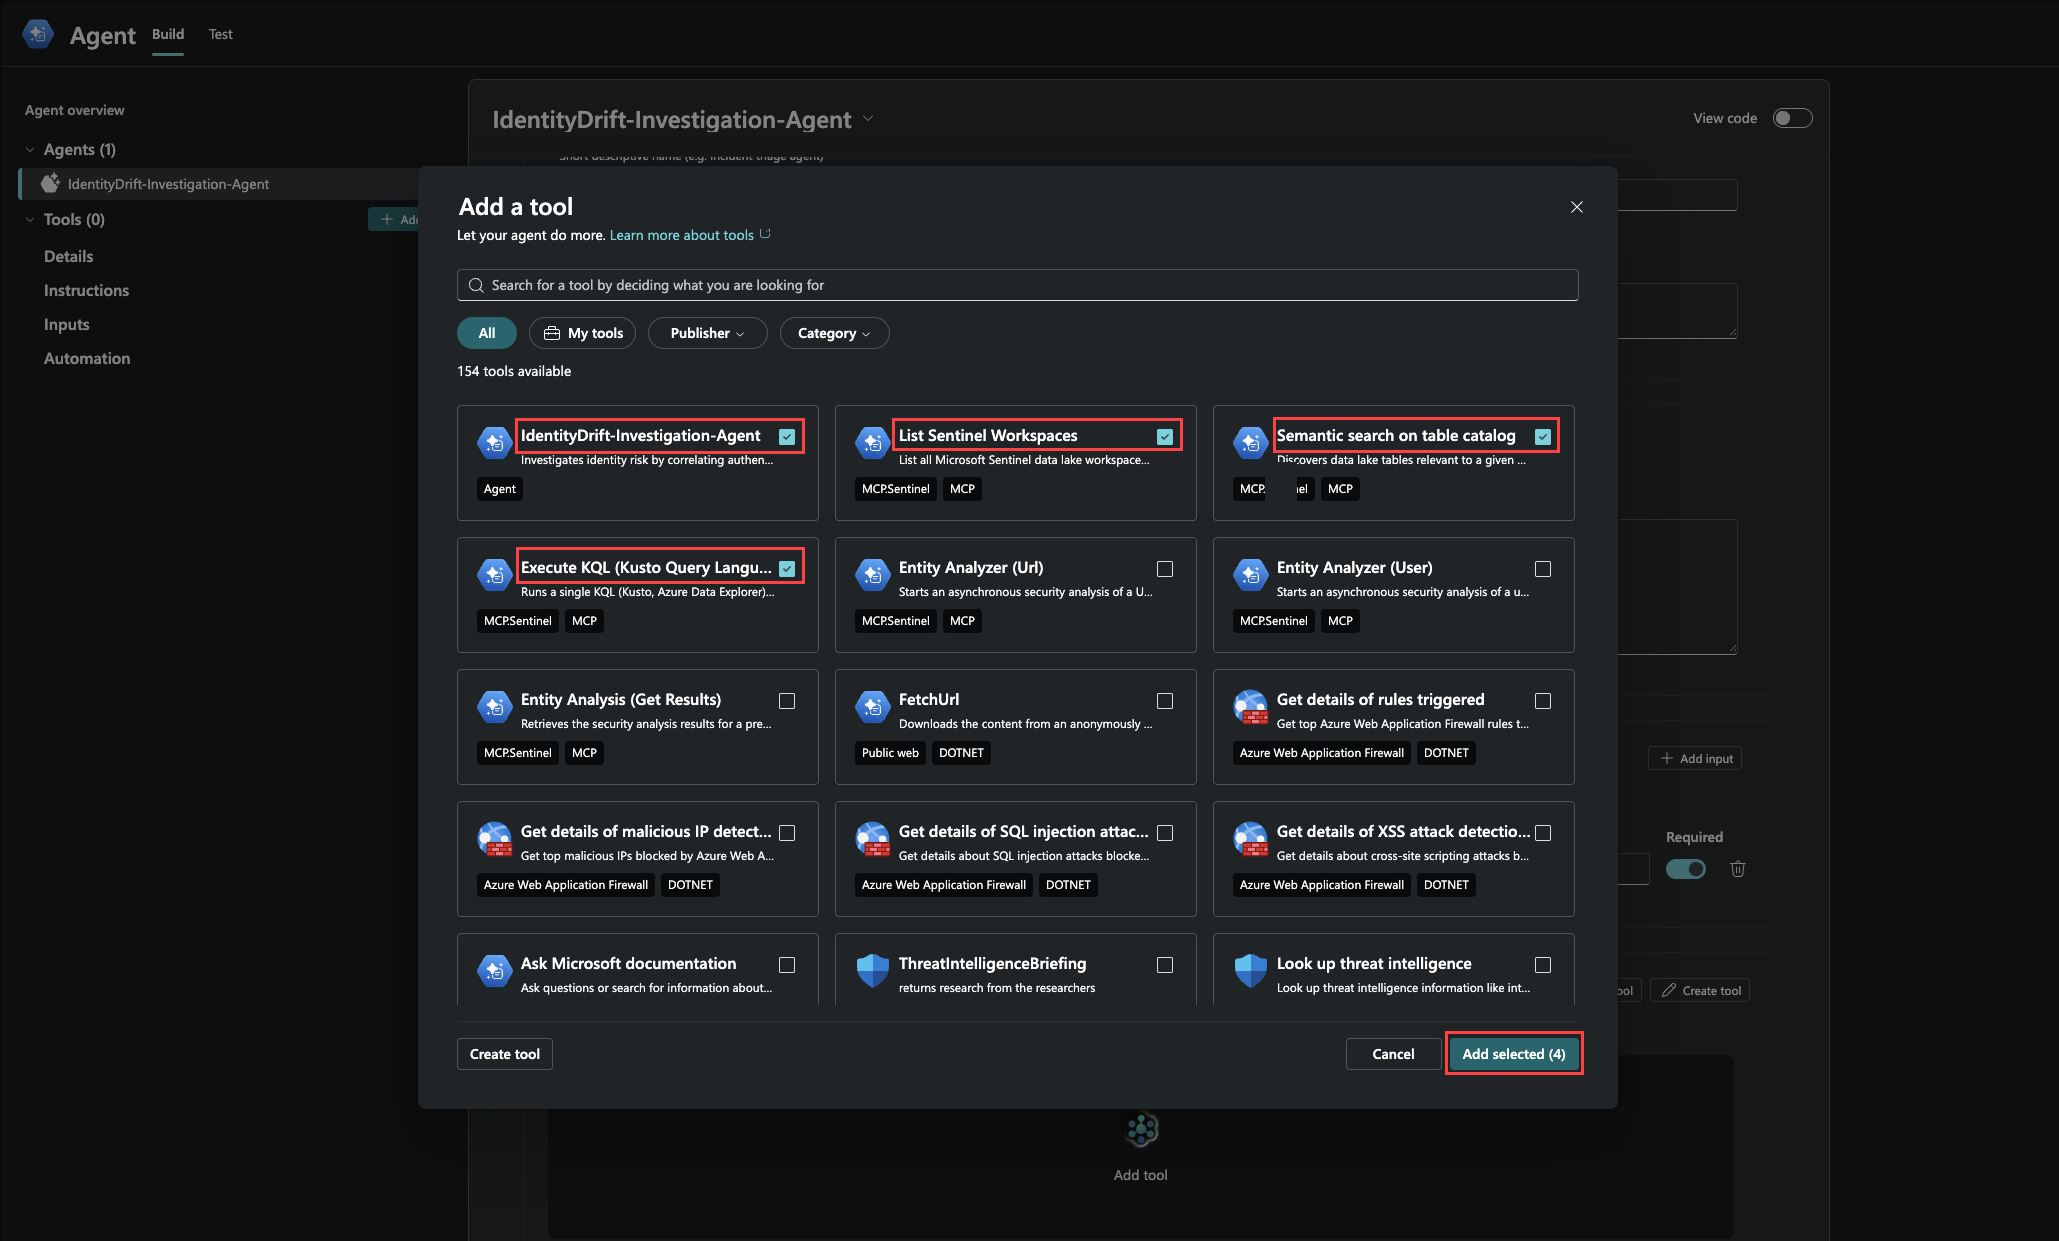The width and height of the screenshot is (2059, 1241).
Task: Open the Automation section in sidebar
Action: (x=86, y=358)
